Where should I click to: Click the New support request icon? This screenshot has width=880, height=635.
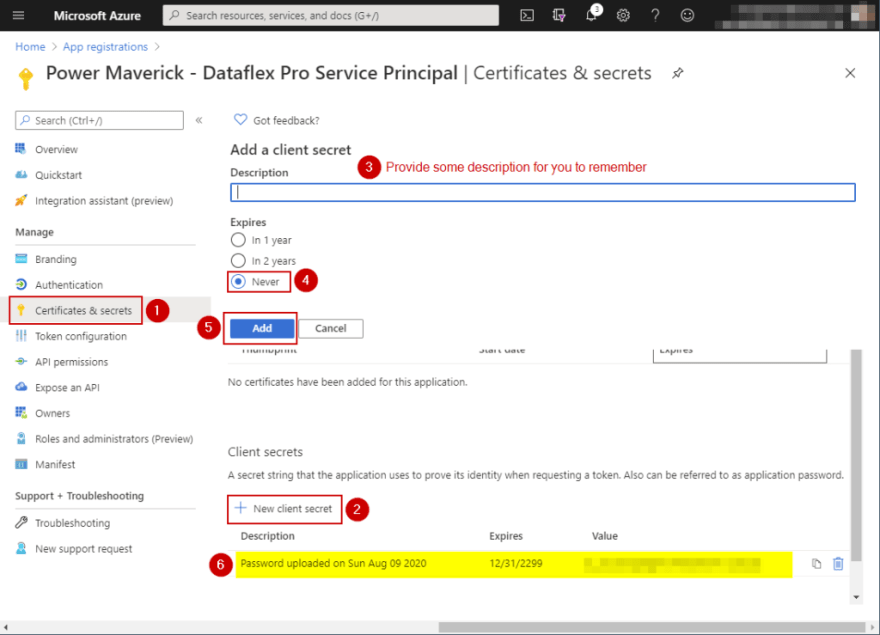click(x=21, y=548)
